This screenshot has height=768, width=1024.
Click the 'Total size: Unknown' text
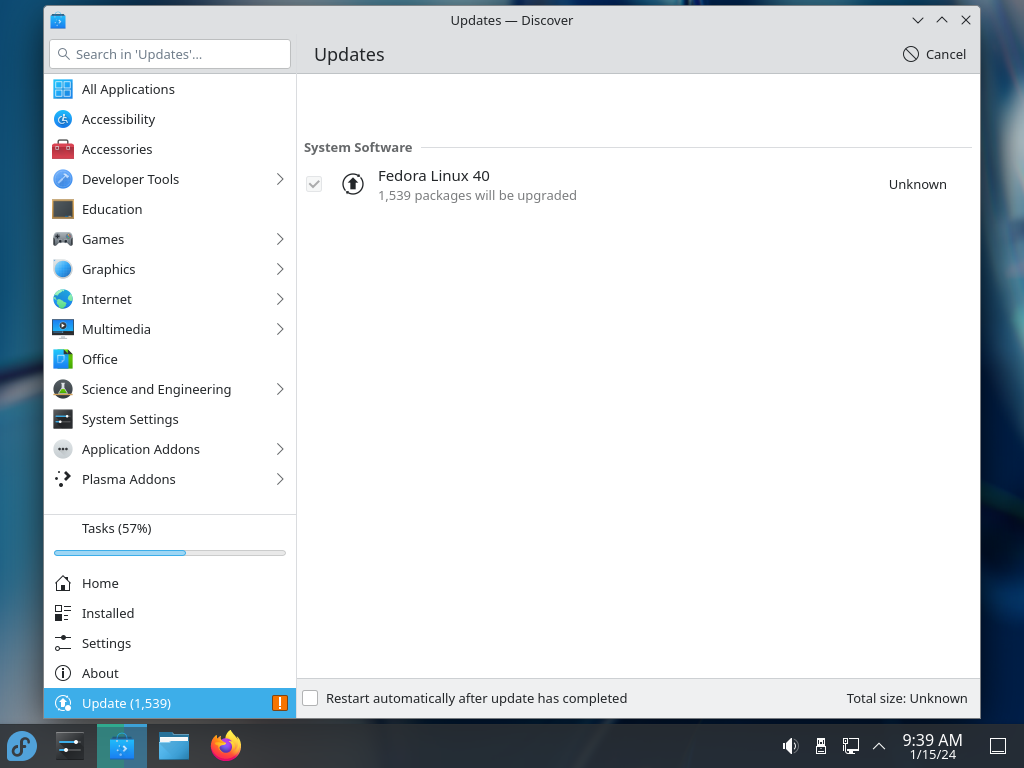[906, 698]
